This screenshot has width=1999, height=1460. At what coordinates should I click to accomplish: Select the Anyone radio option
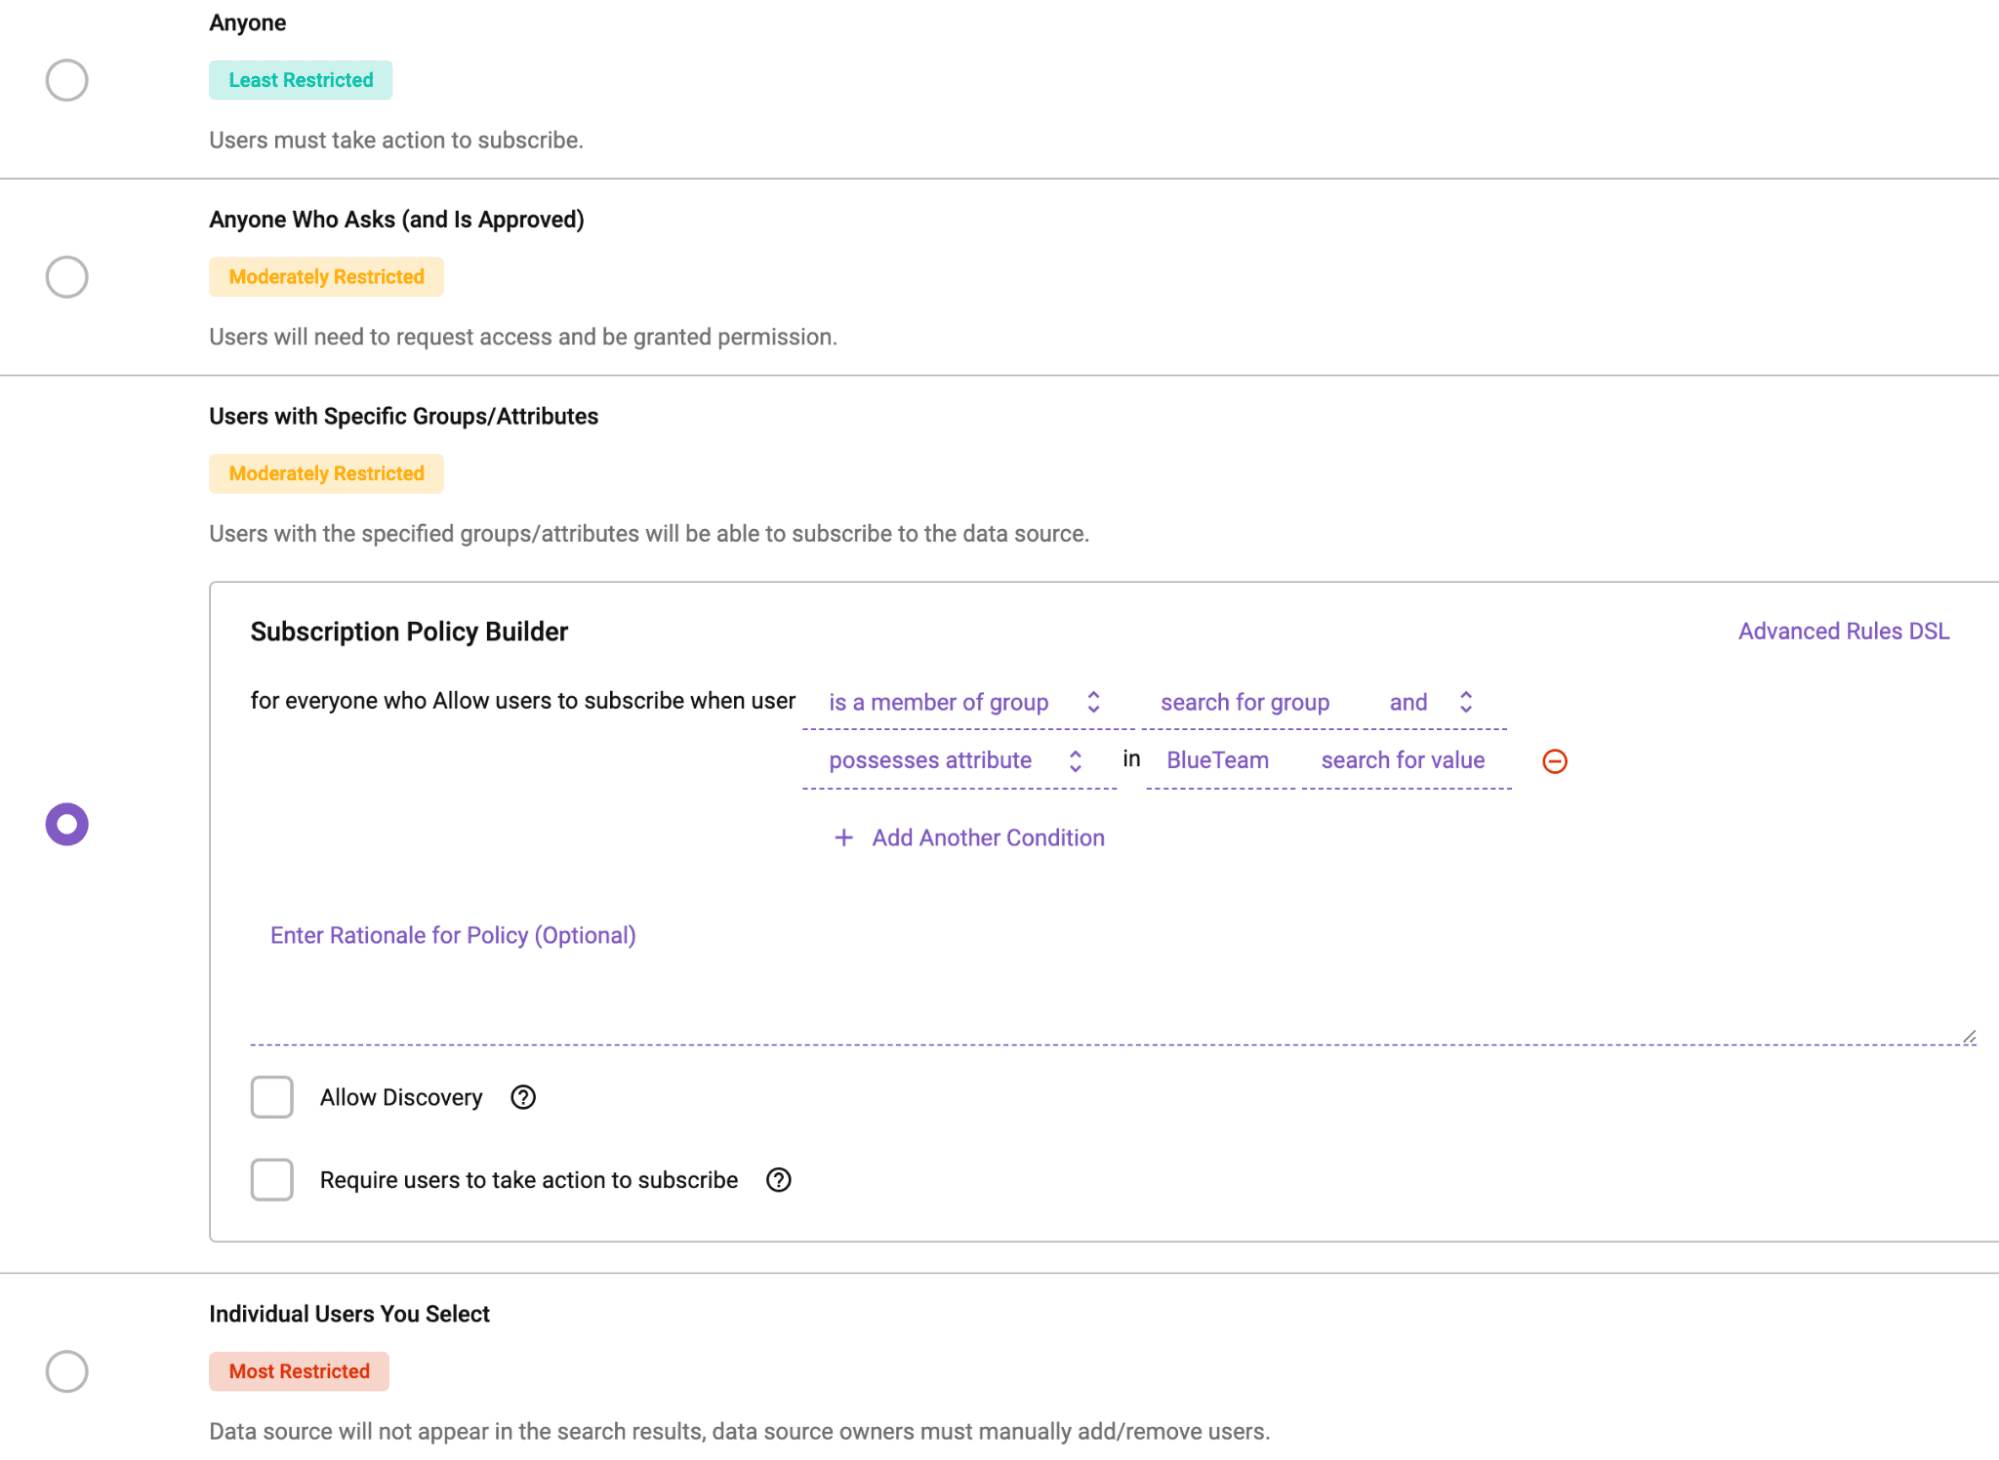67,80
